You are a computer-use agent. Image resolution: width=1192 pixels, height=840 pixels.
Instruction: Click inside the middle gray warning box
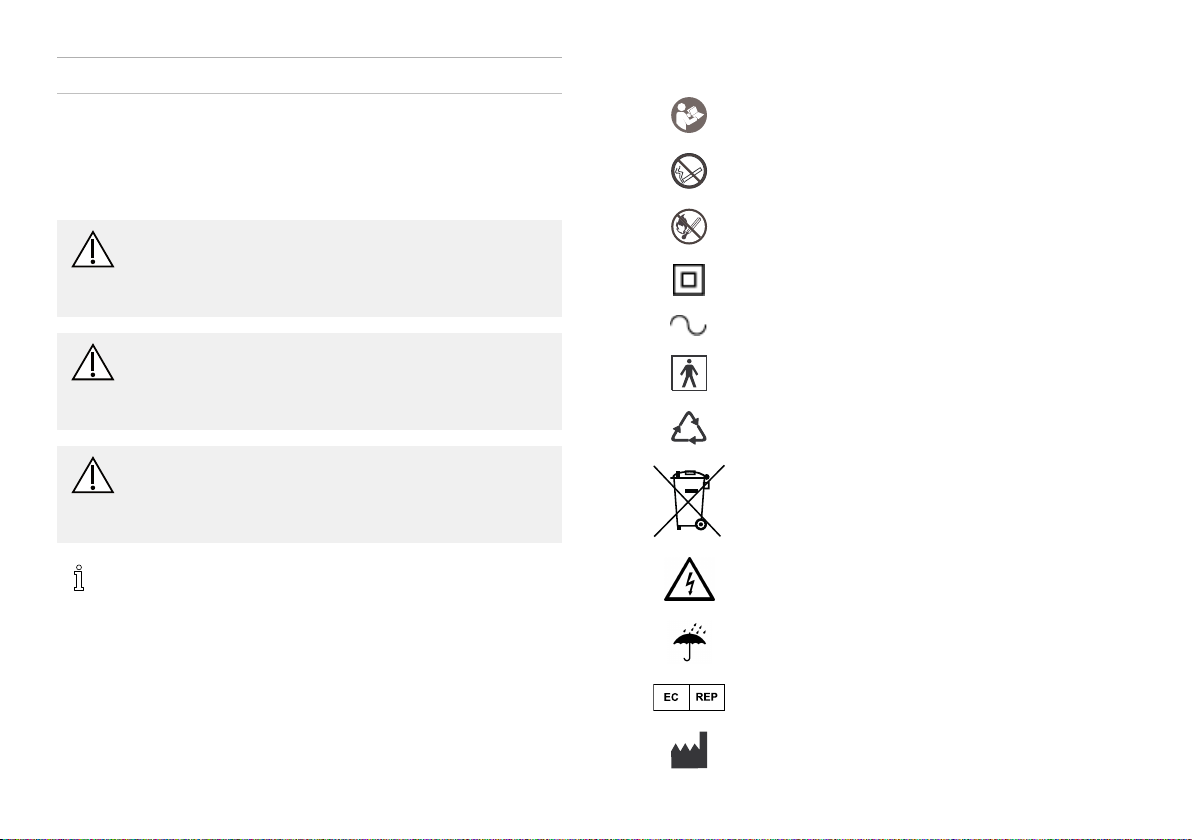pyautogui.click(x=309, y=382)
